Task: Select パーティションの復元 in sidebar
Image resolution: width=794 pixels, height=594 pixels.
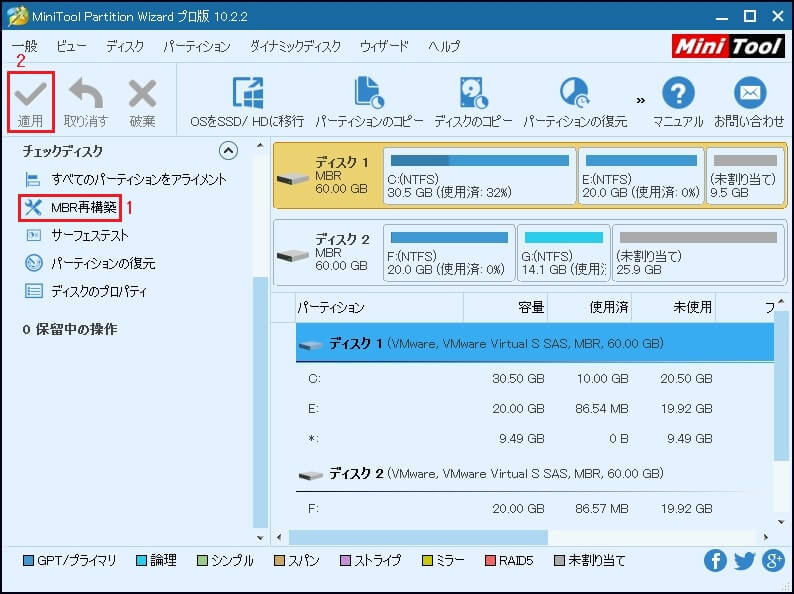Action: [90, 263]
